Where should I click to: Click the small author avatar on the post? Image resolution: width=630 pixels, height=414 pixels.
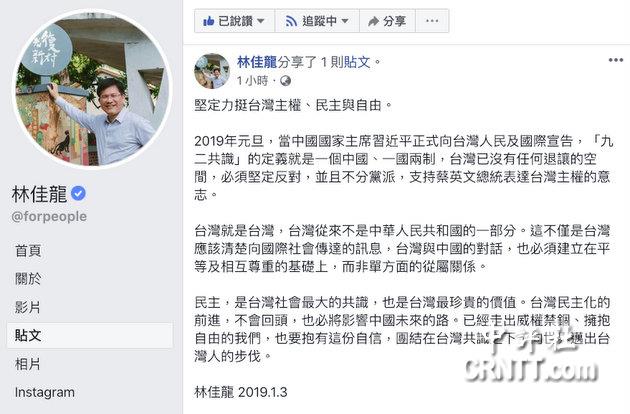coord(212,71)
